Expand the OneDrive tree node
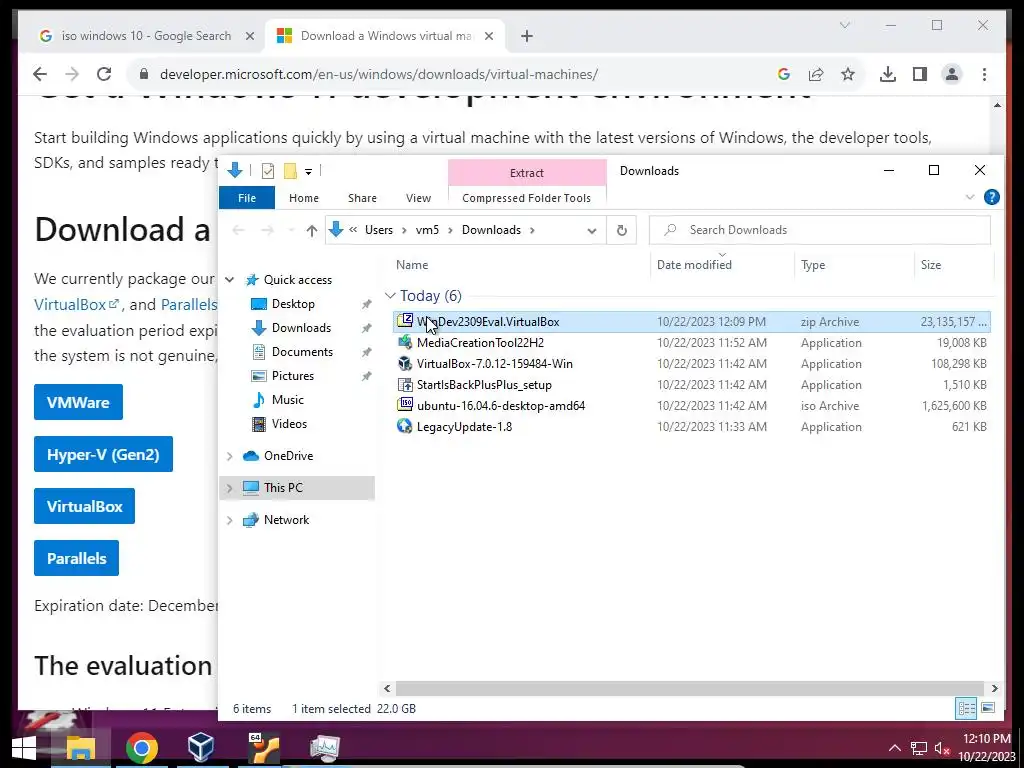 (x=229, y=456)
